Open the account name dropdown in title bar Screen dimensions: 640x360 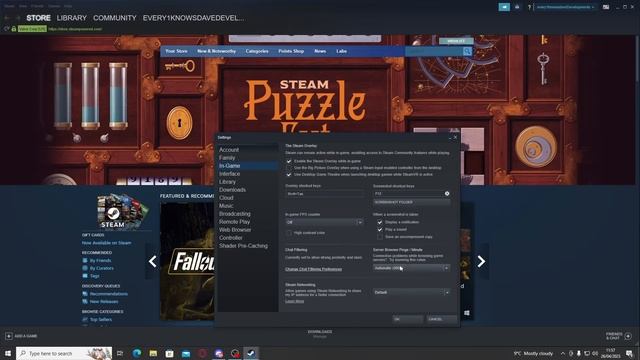(x=565, y=7)
